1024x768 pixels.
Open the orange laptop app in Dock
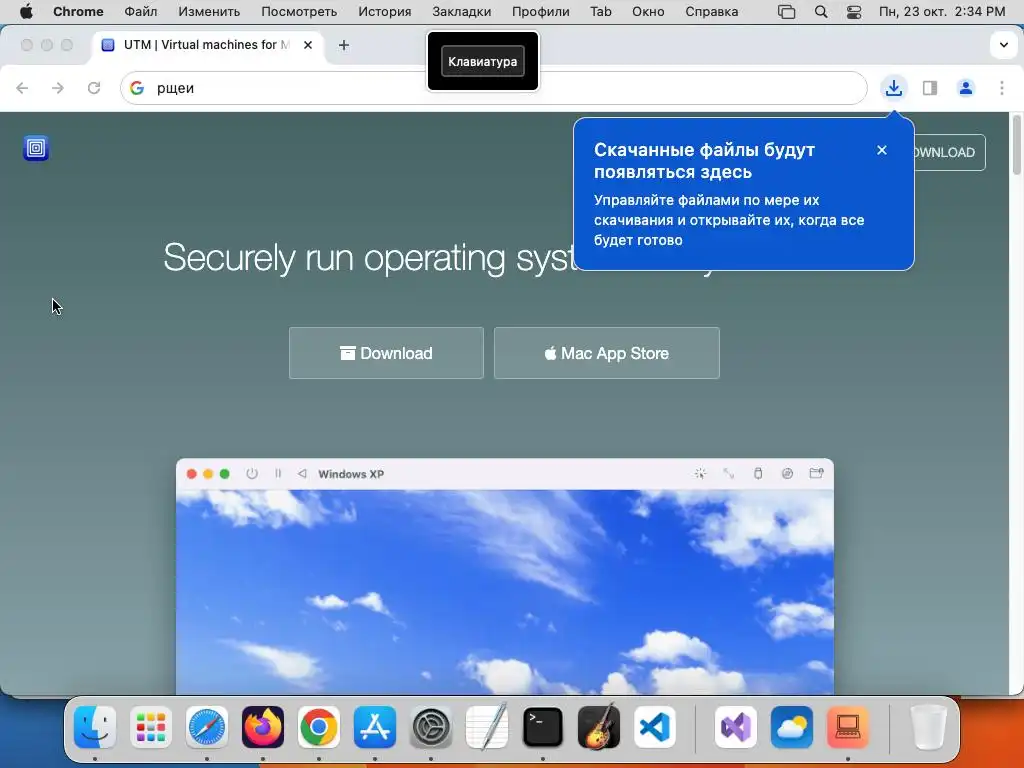pos(848,727)
